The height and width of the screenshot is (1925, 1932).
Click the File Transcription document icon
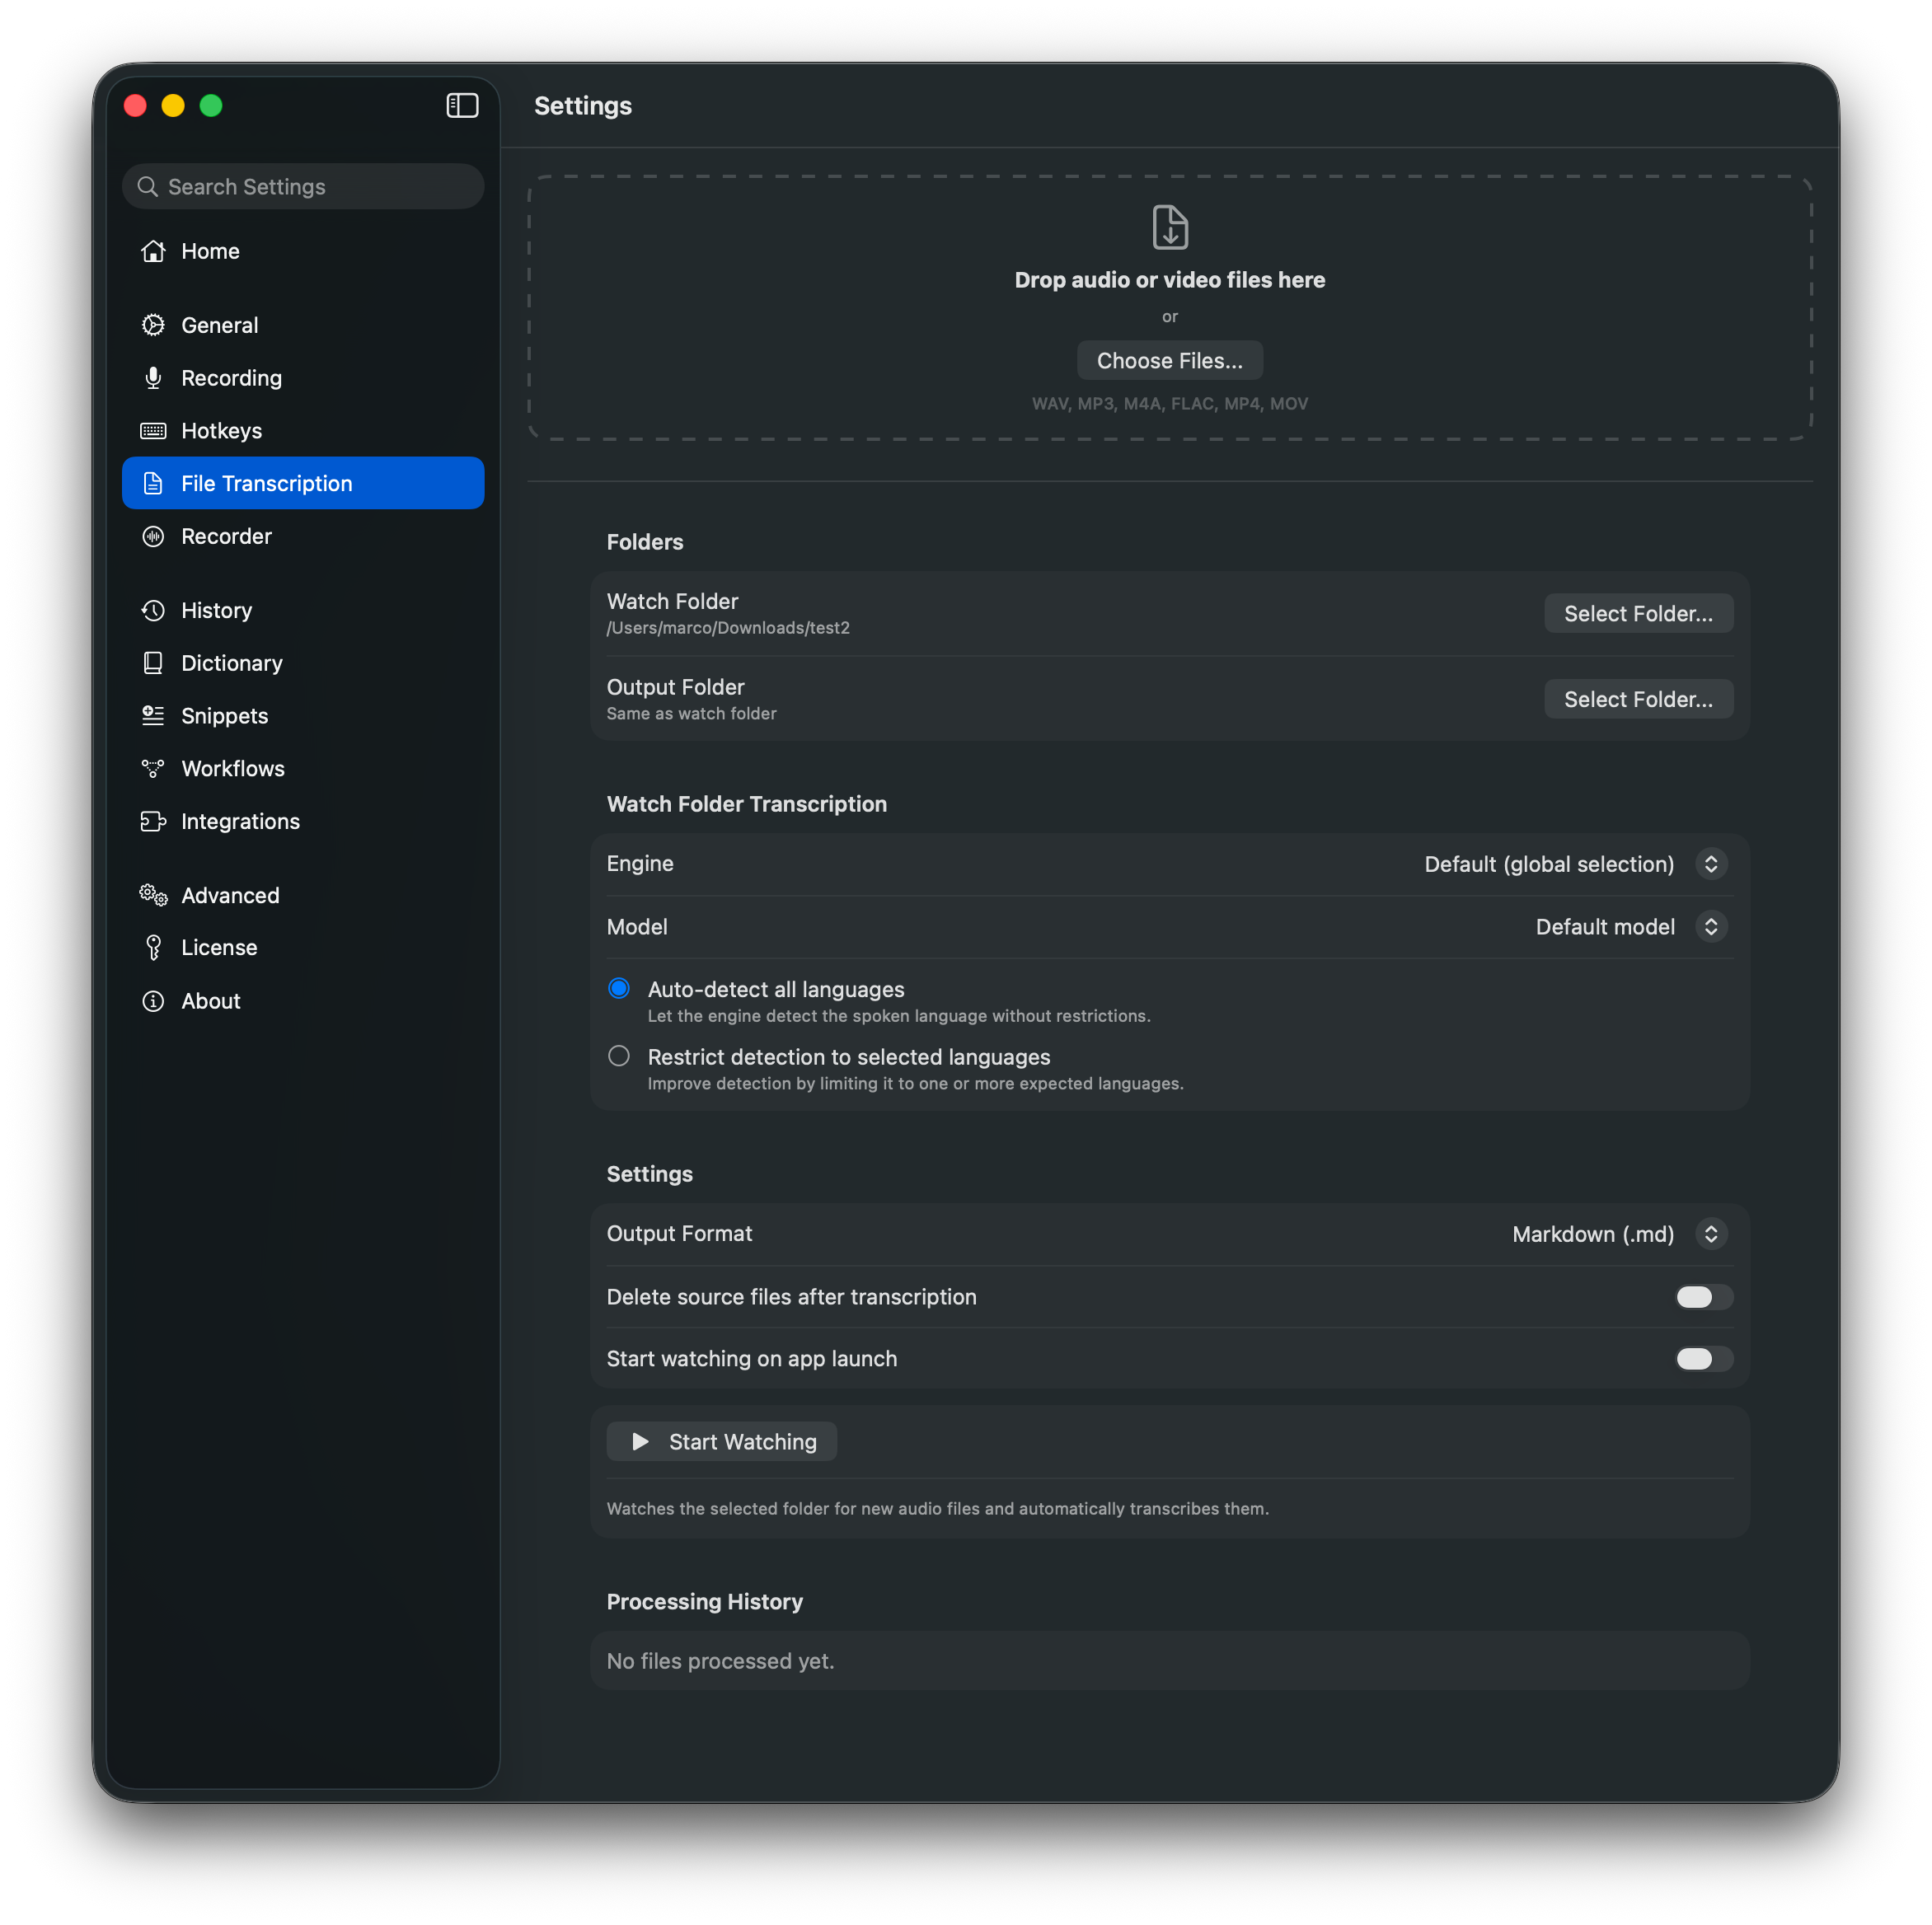(x=153, y=483)
